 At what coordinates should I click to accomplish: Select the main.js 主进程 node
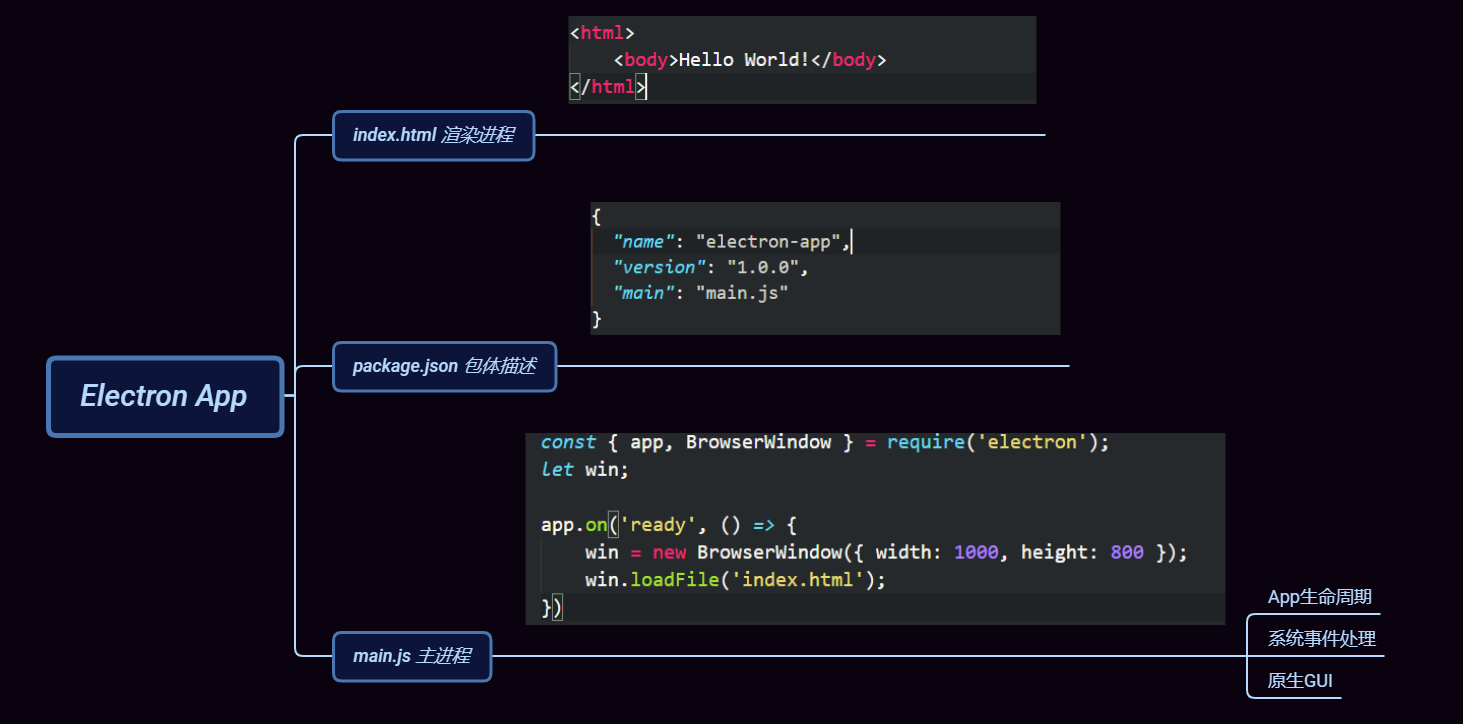click(411, 656)
